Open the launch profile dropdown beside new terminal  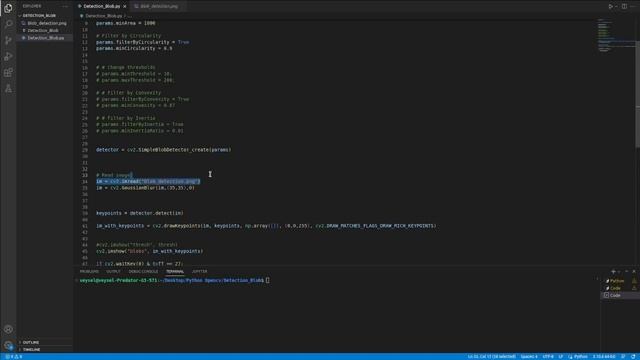(619, 271)
